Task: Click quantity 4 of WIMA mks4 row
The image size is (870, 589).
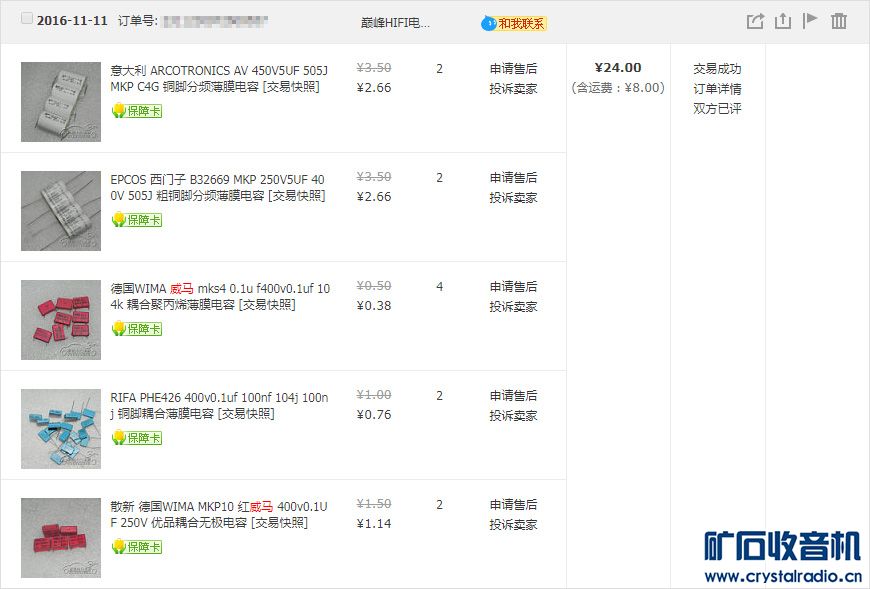Action: [439, 287]
